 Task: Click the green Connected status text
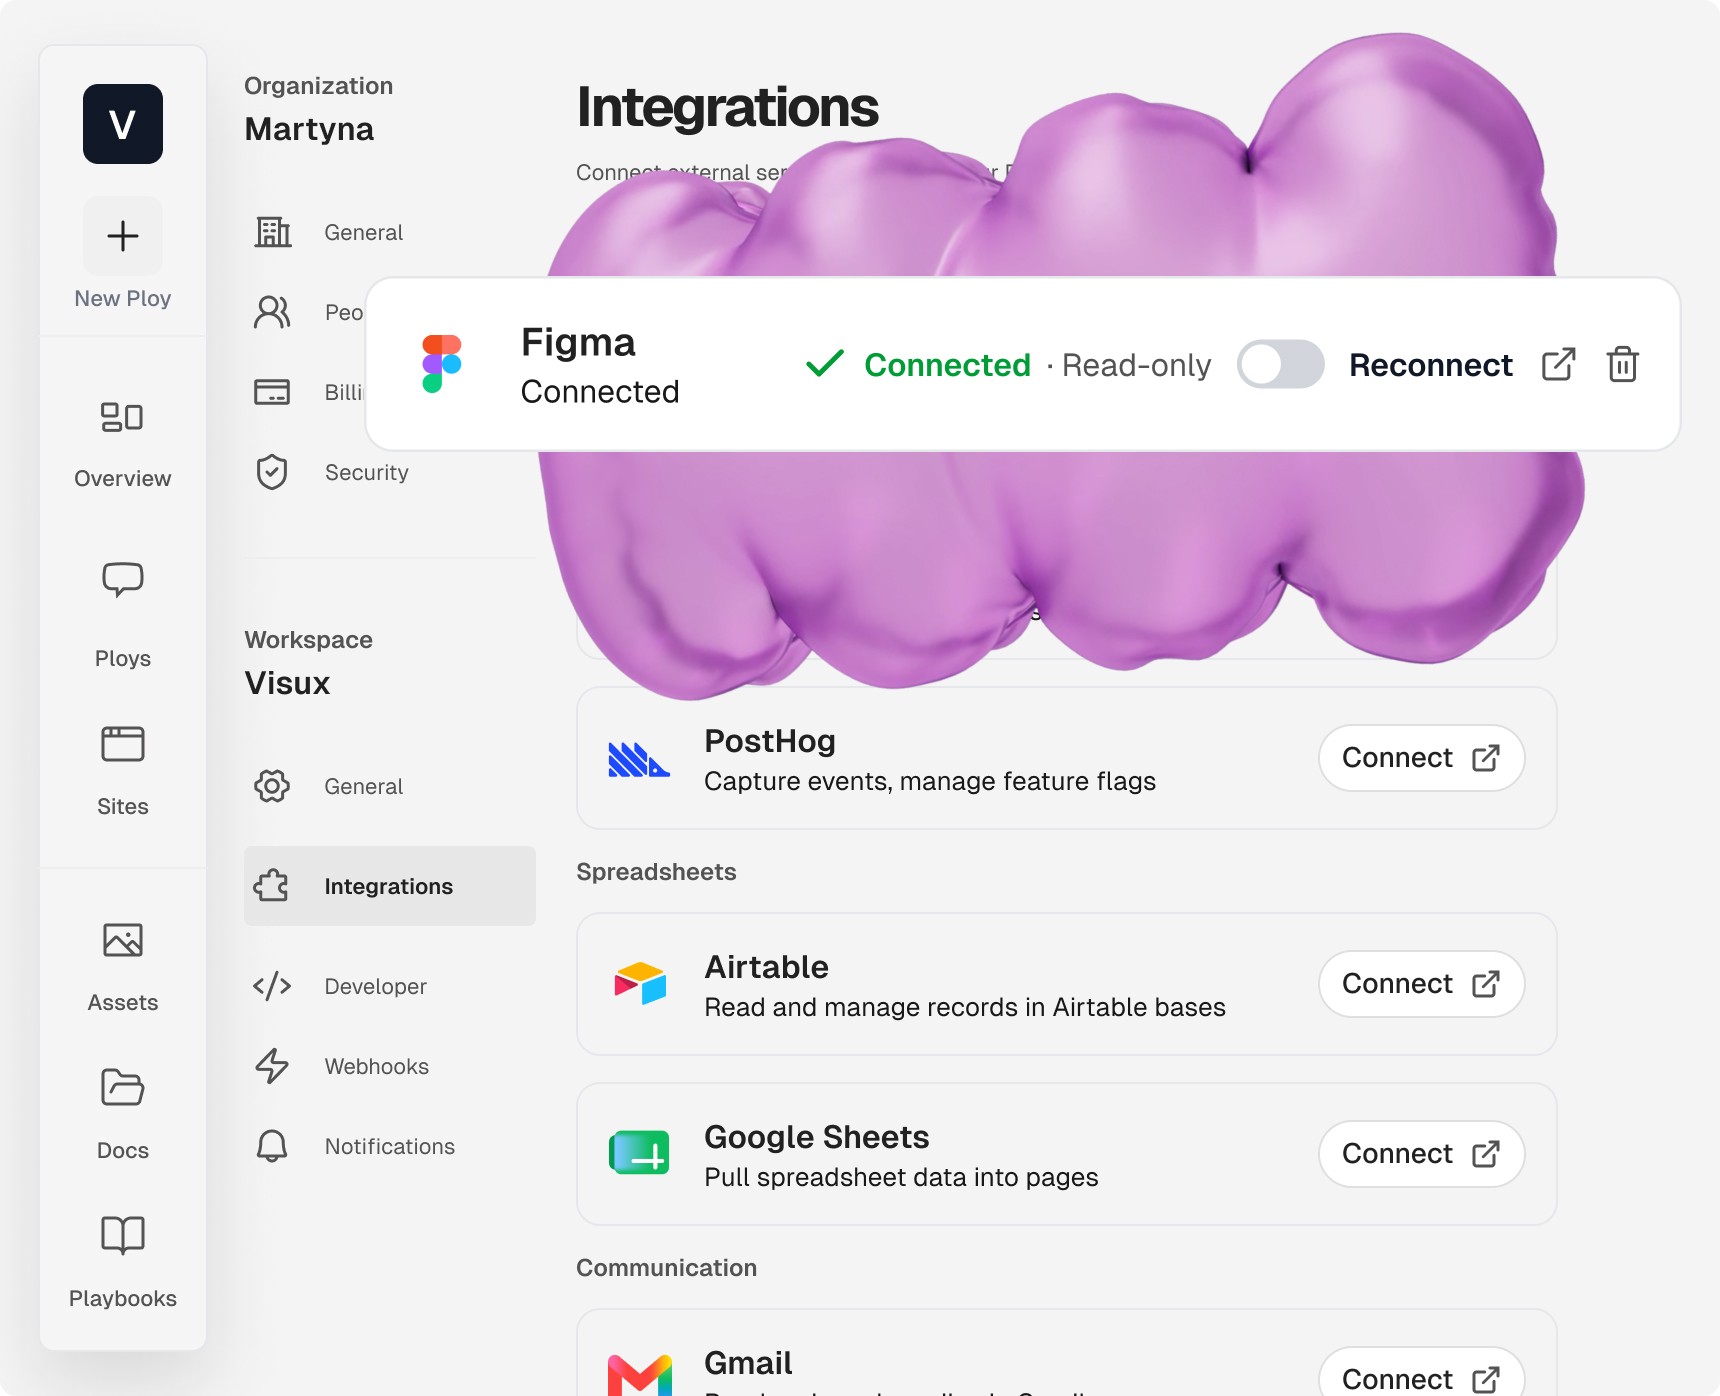947,365
